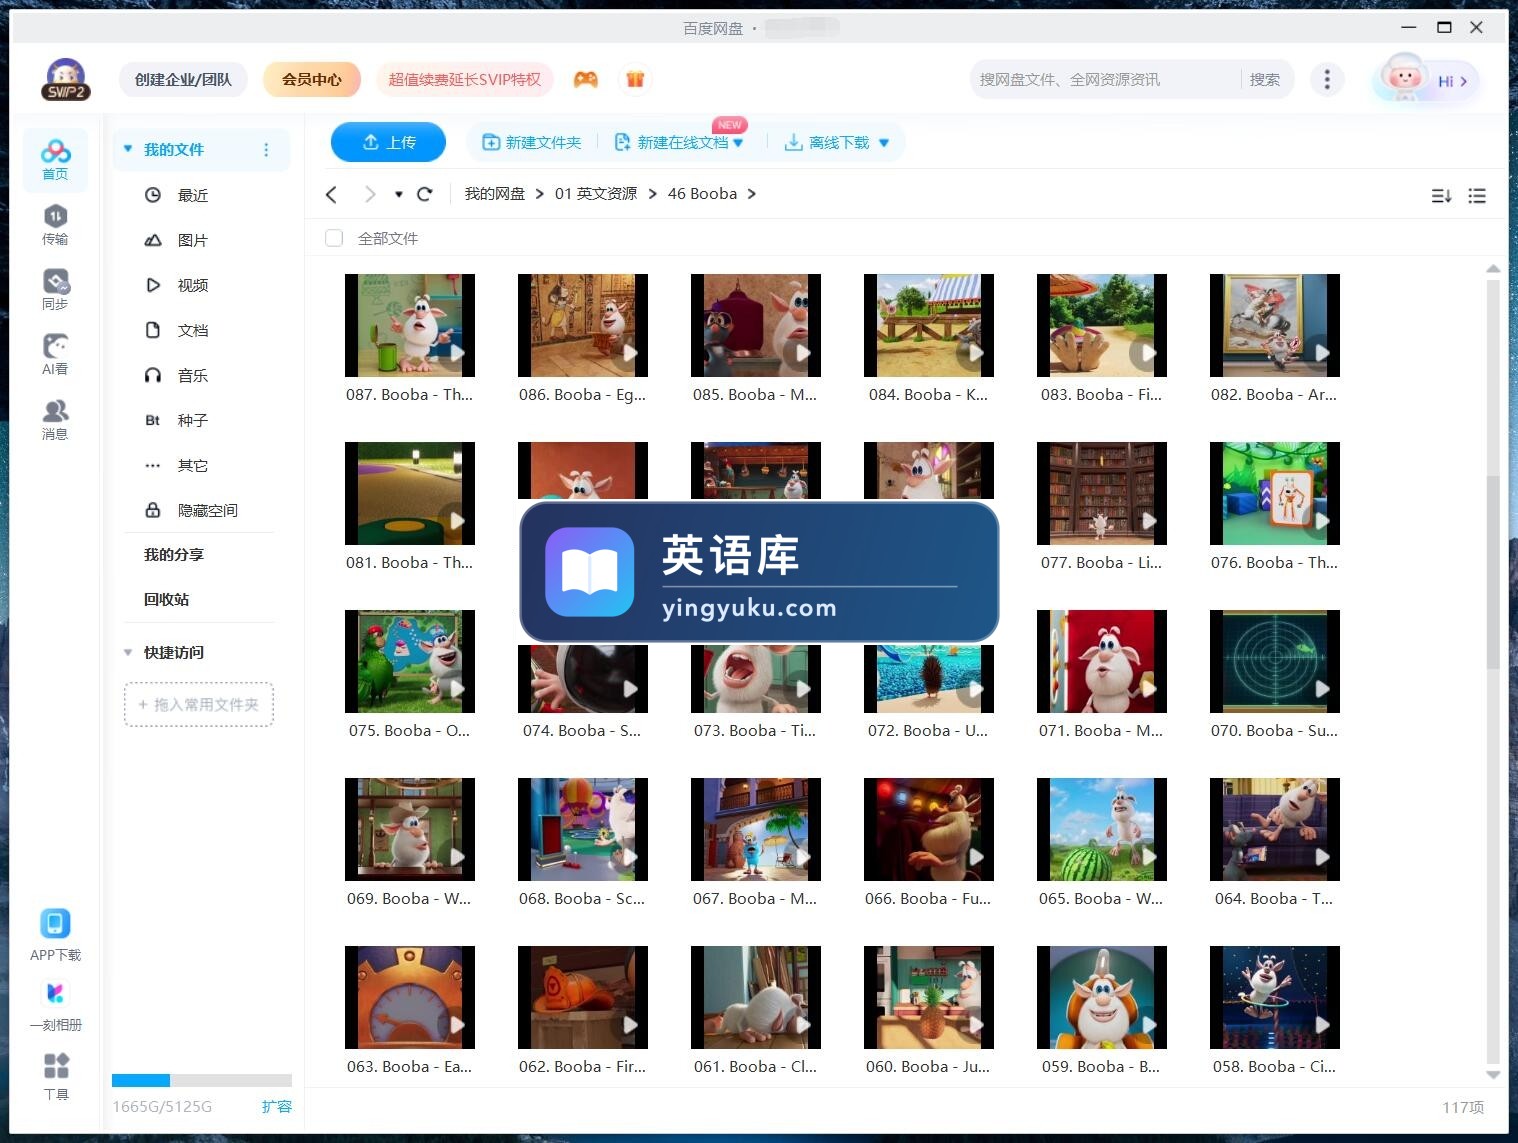
Task: Open 回收站 recycle bin
Action: click(166, 599)
